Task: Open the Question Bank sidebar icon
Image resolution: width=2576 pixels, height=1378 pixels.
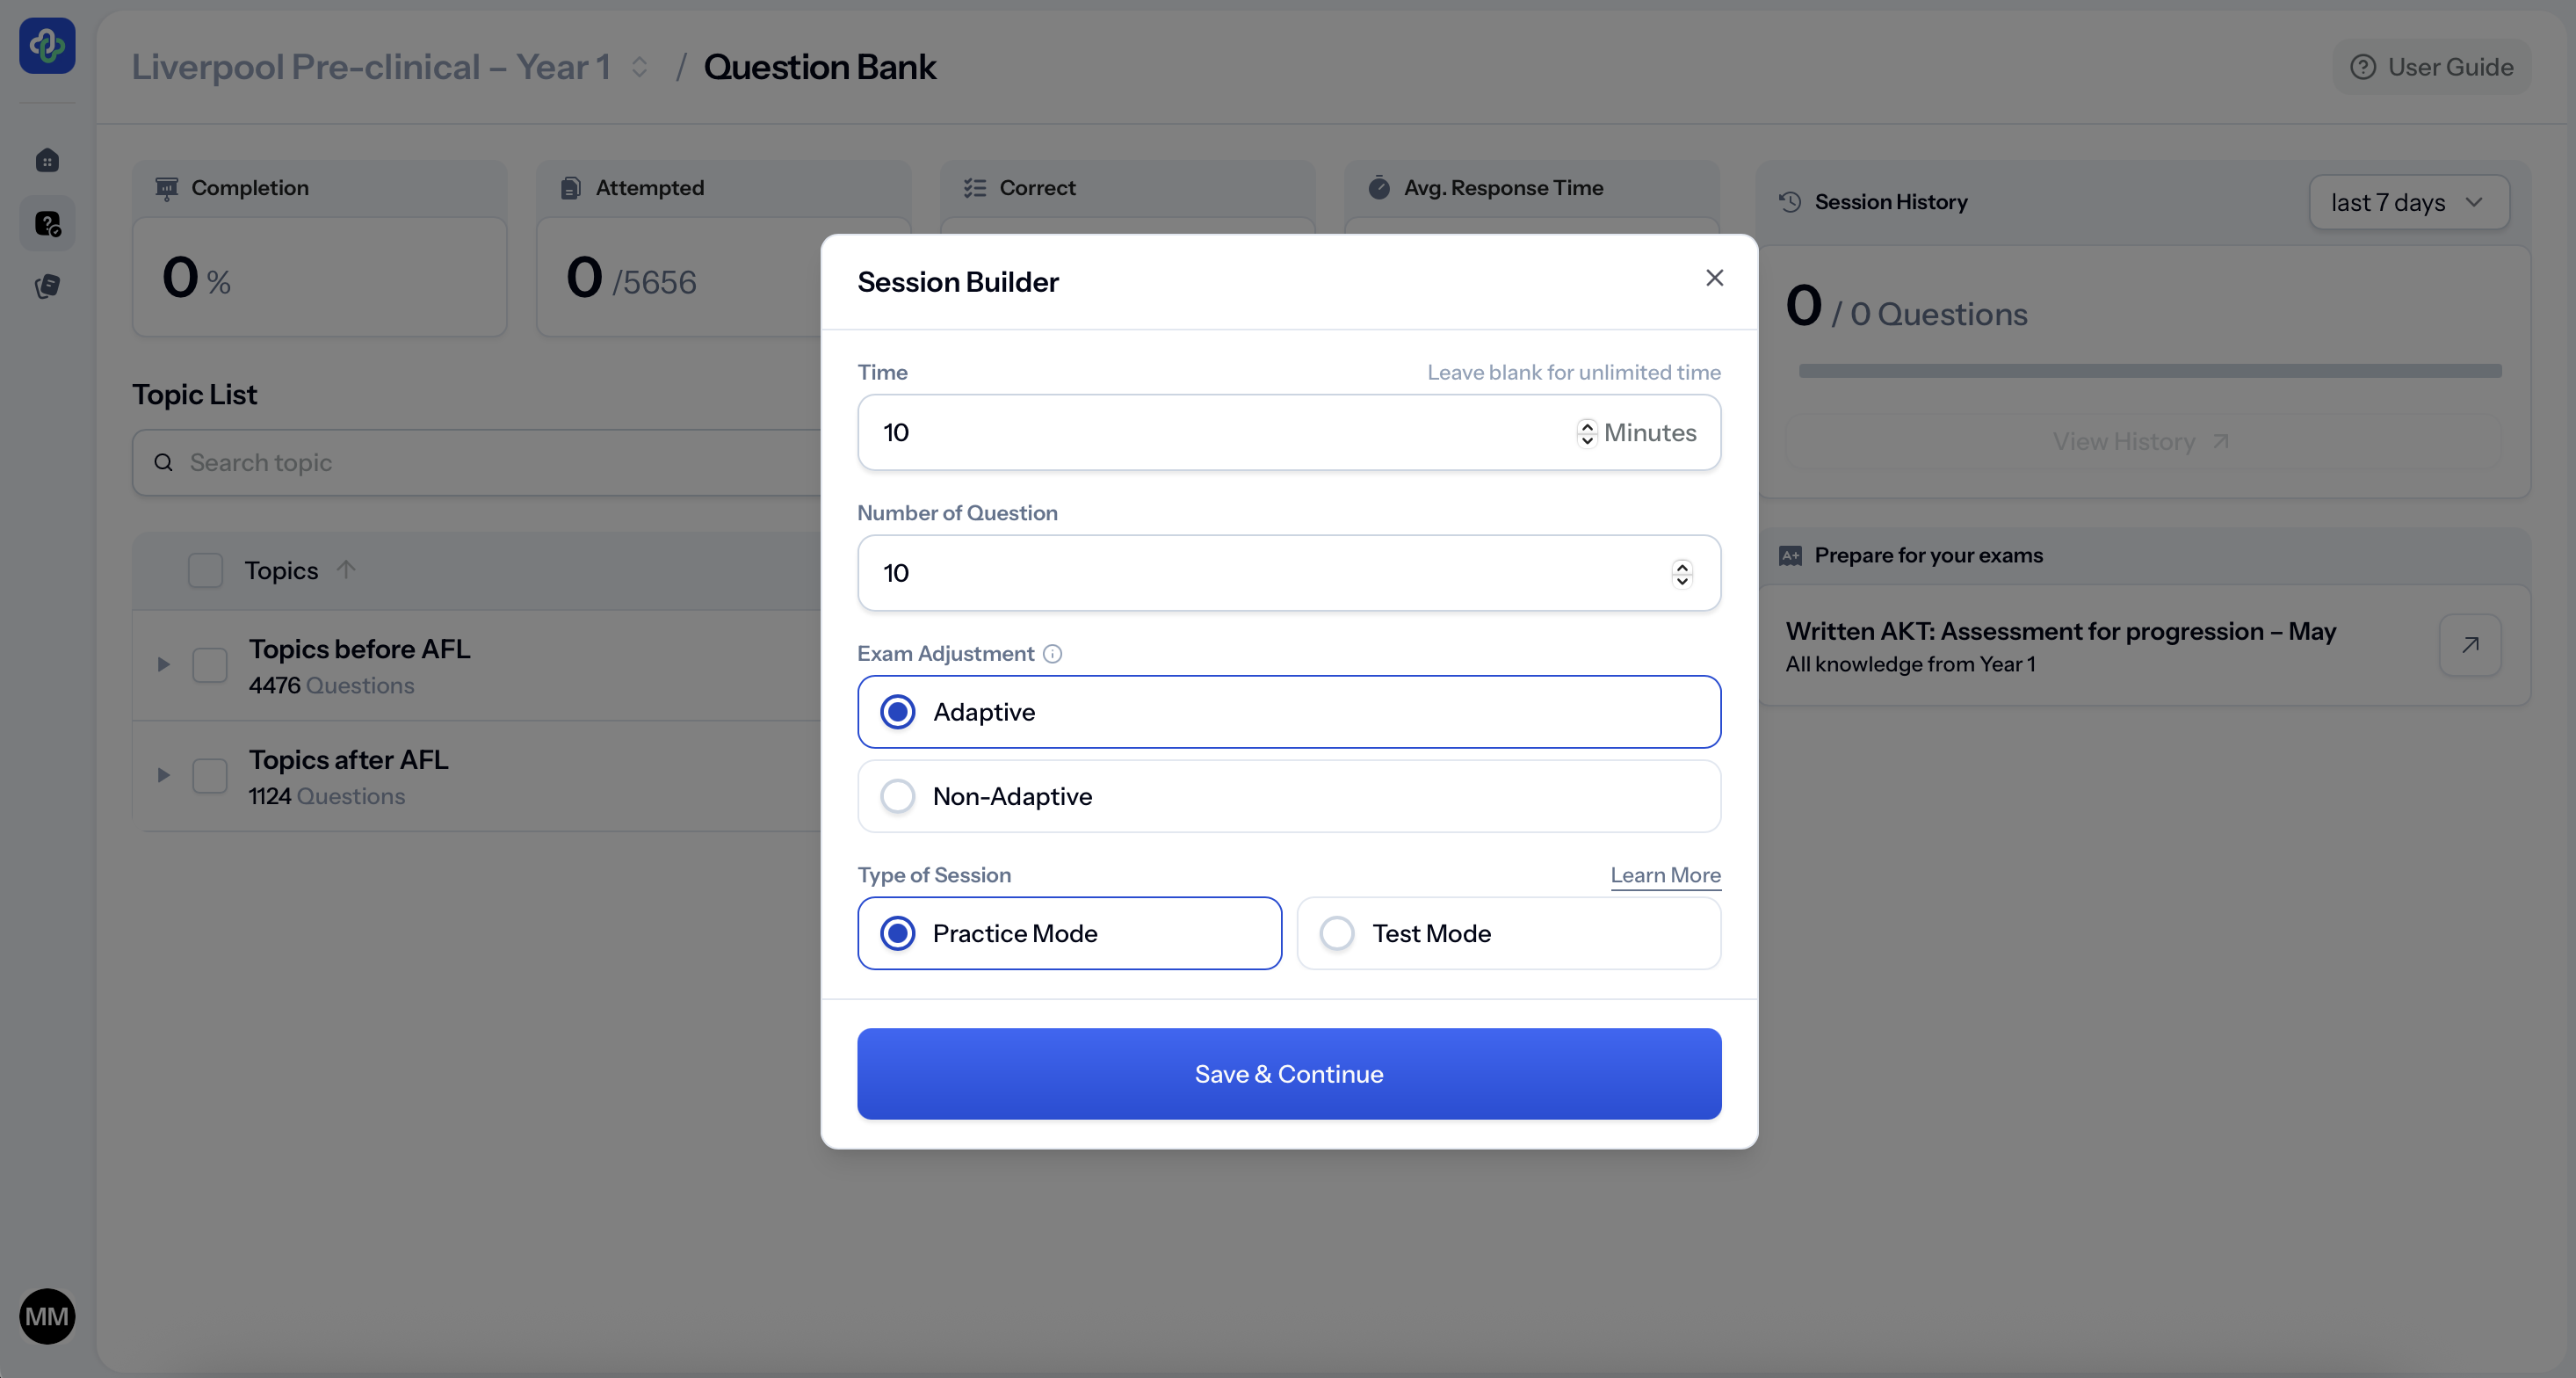Action: (47, 224)
